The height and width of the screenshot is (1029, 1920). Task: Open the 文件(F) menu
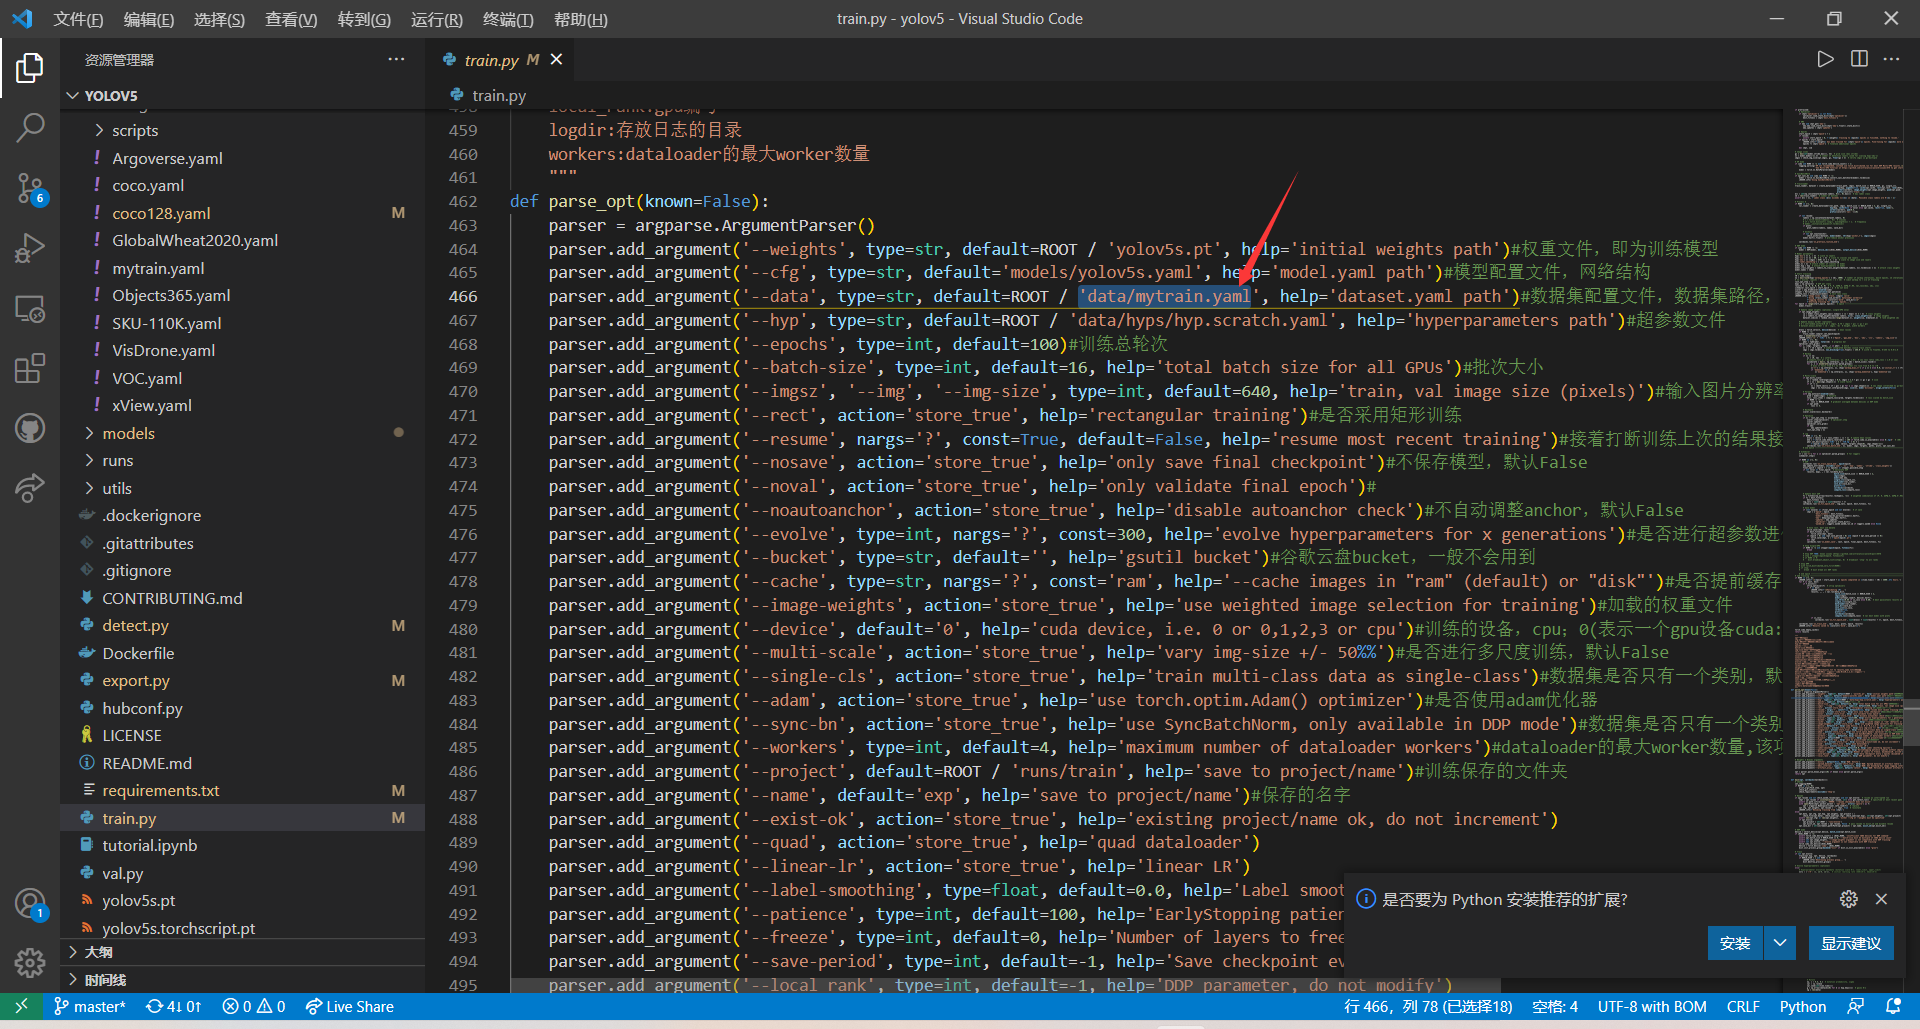click(x=78, y=19)
